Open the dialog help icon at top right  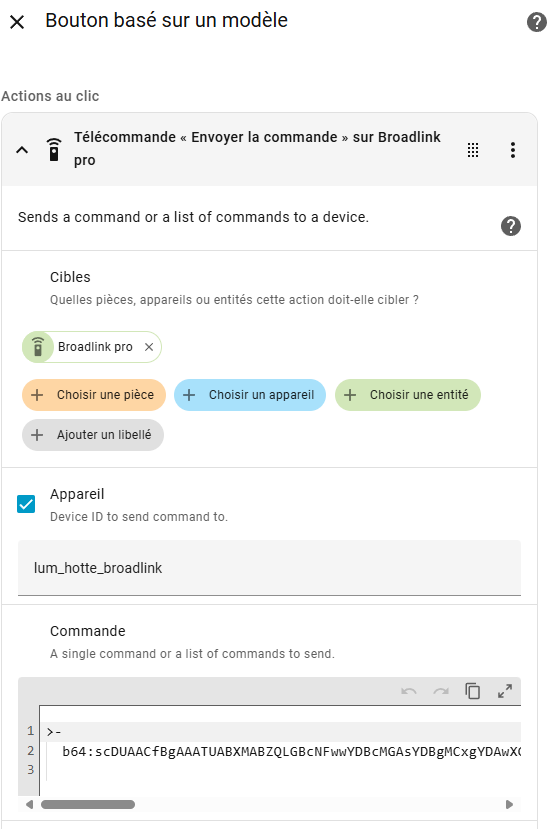(537, 22)
